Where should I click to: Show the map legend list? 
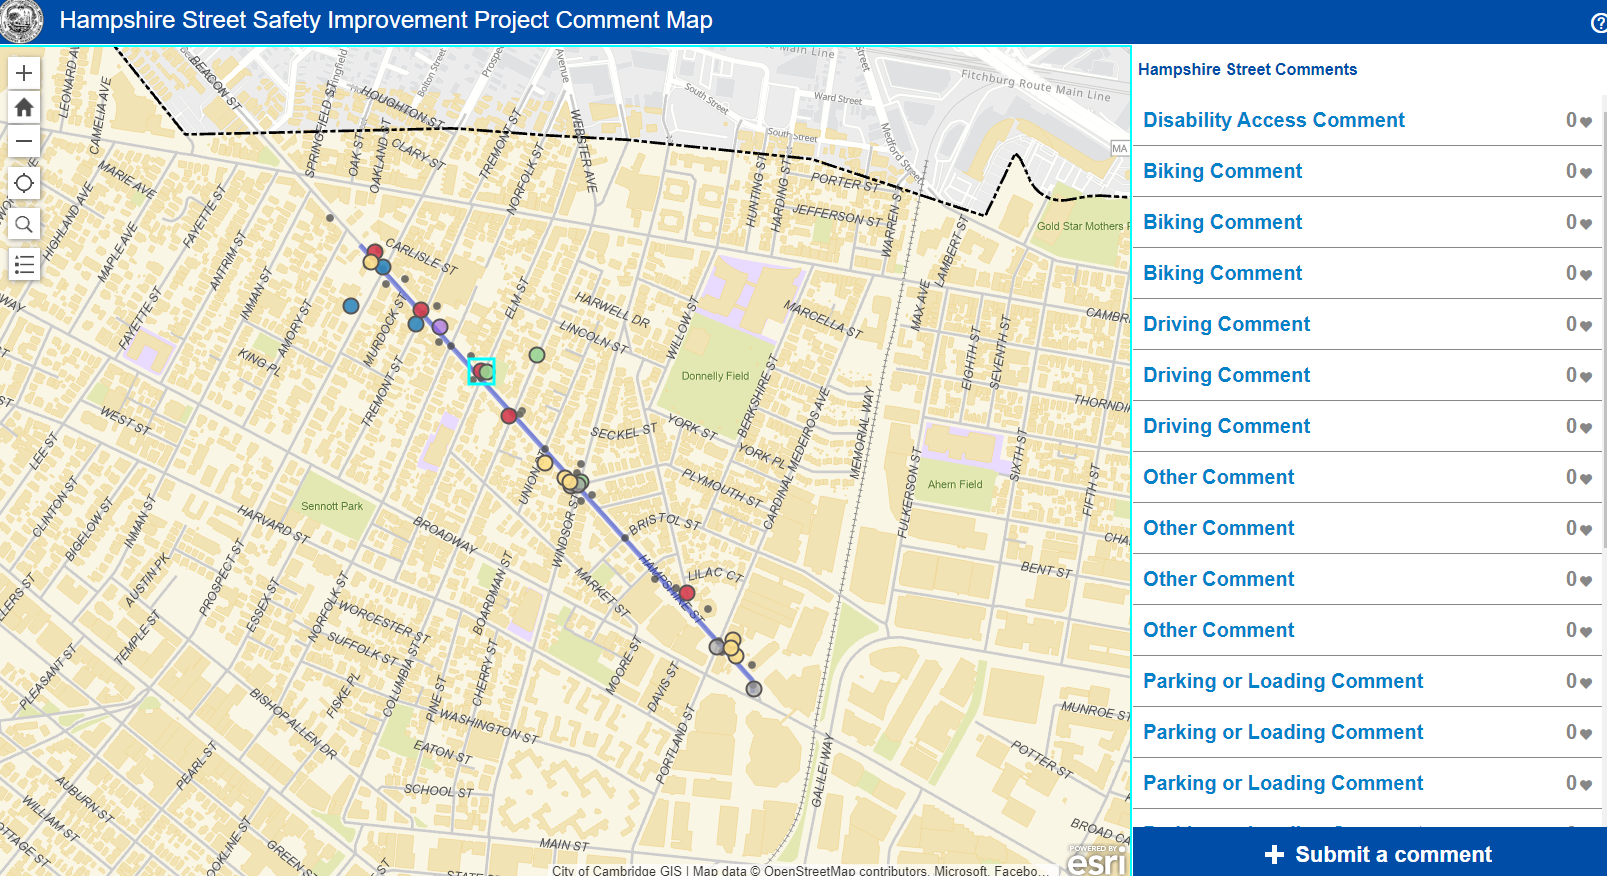(24, 265)
